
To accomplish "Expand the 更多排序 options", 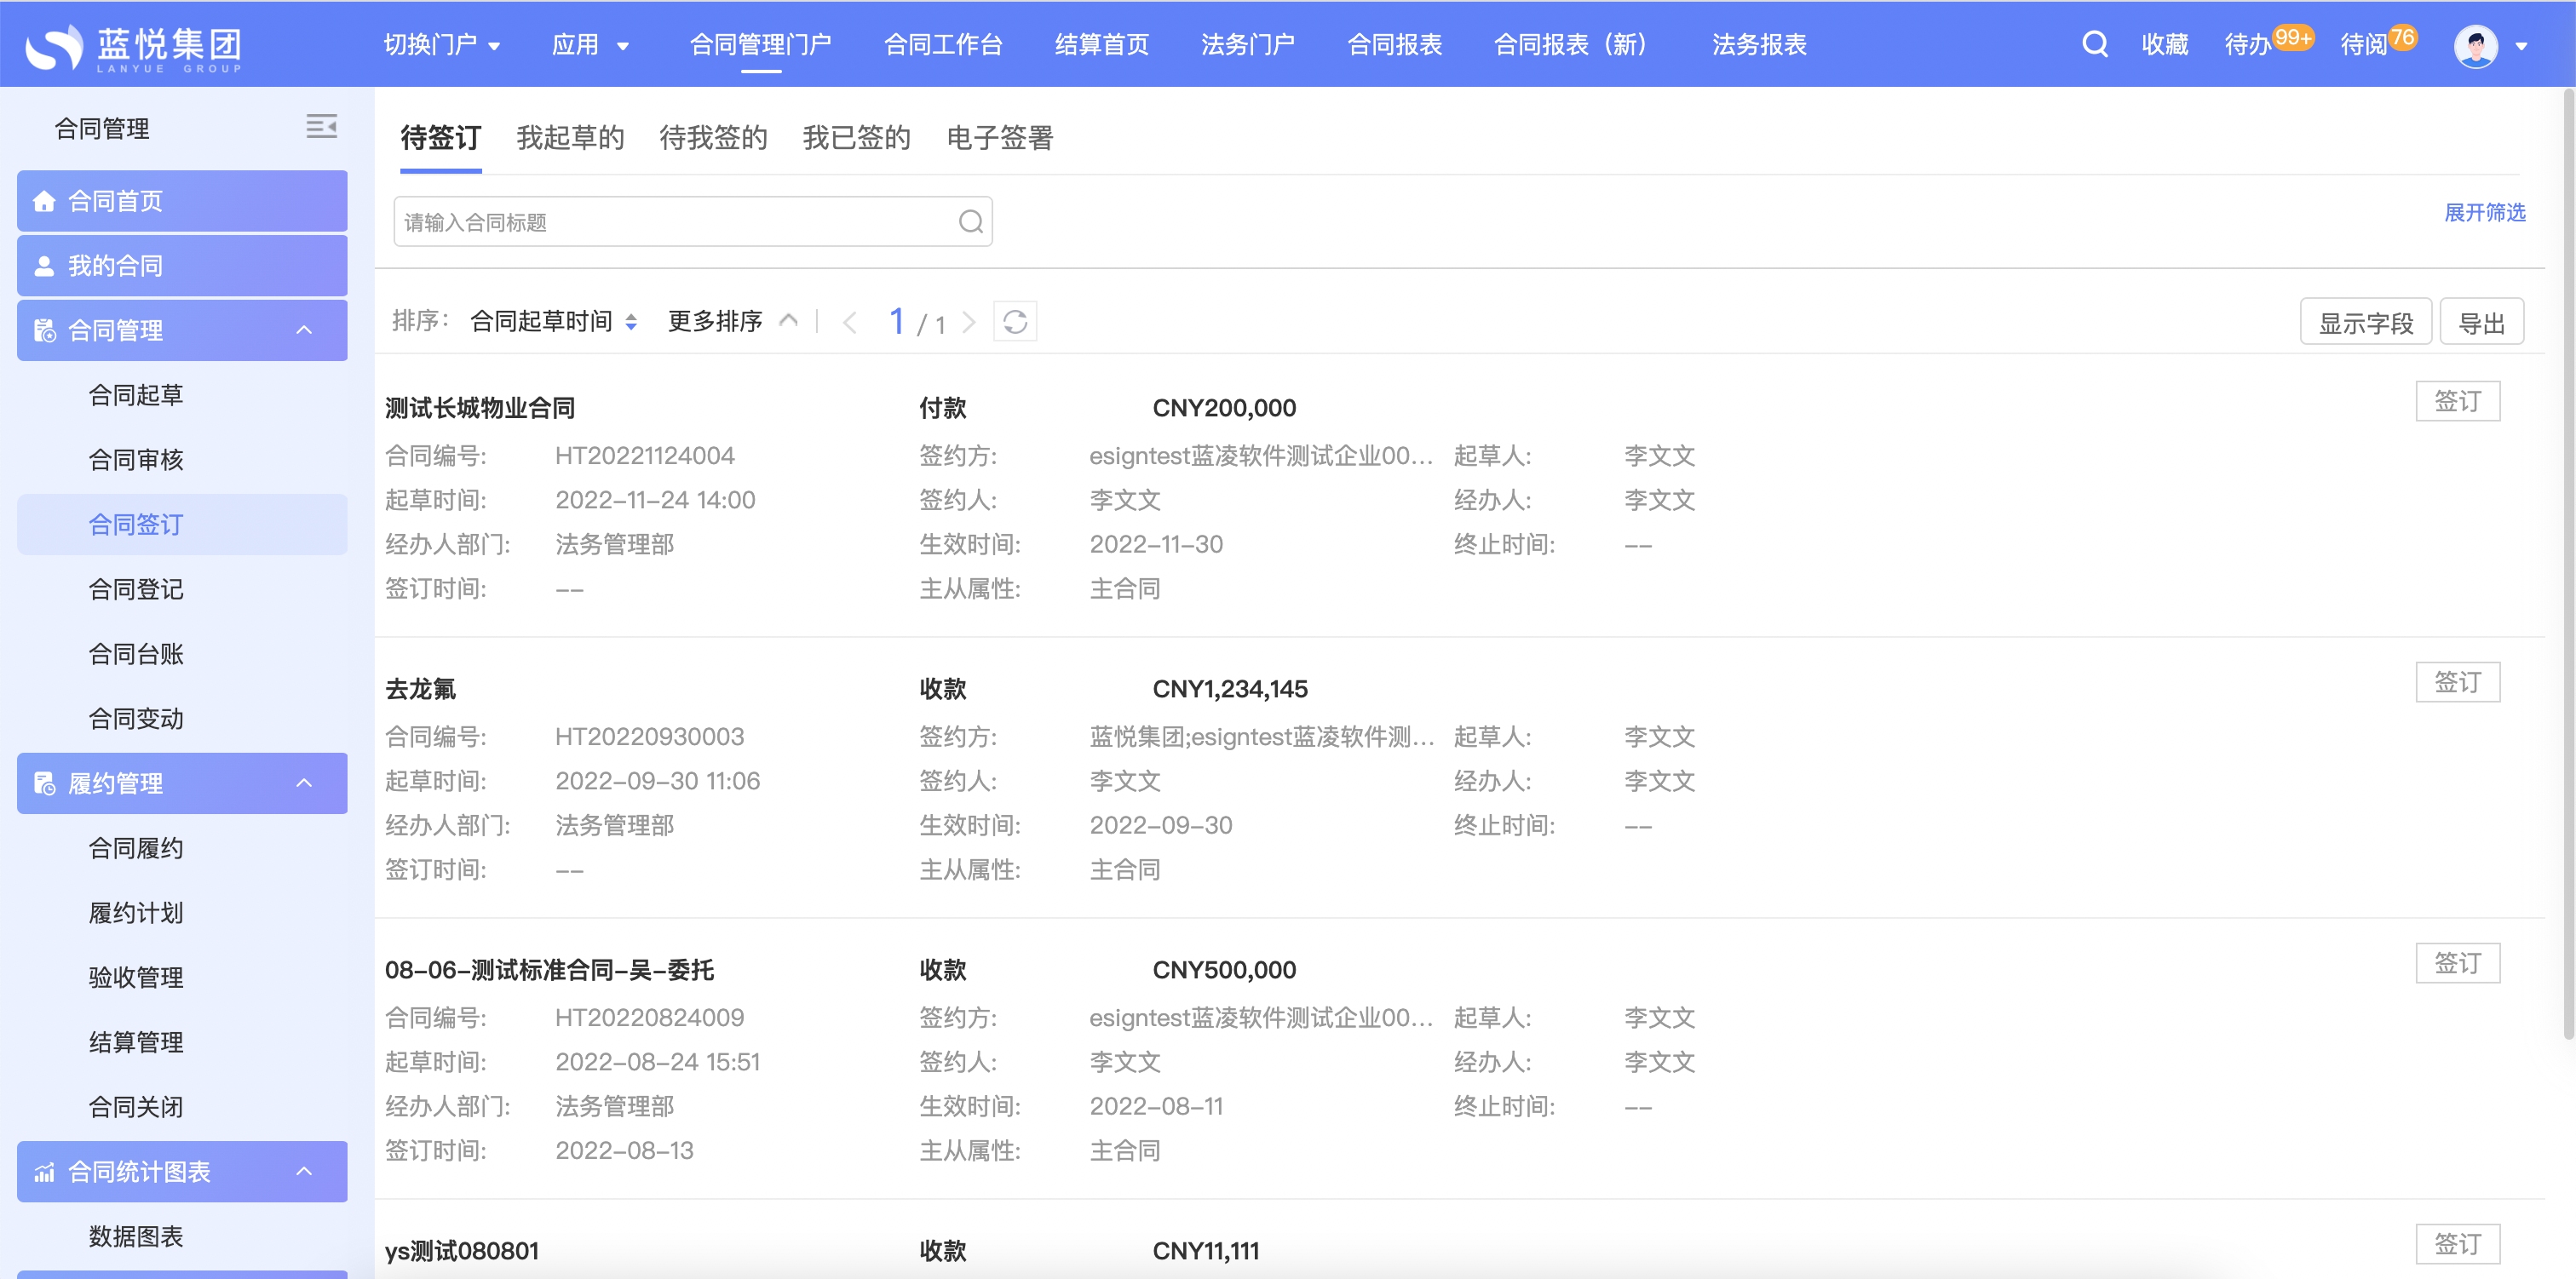I will pyautogui.click(x=733, y=321).
